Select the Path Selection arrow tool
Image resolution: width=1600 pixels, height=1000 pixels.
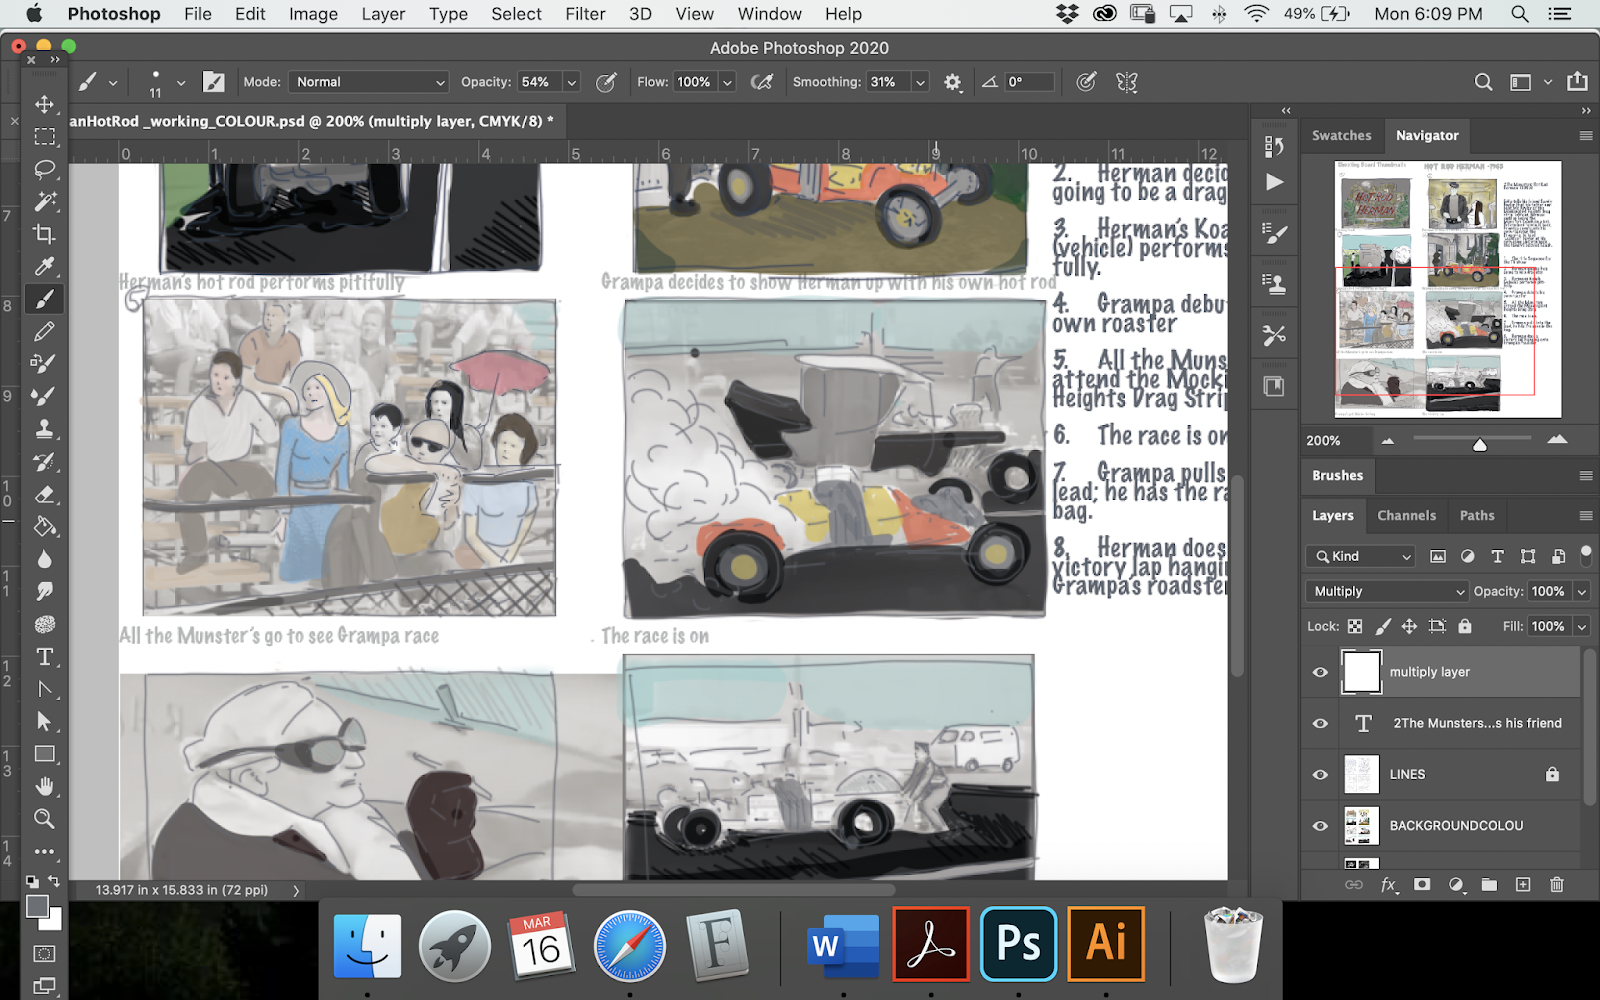coord(45,721)
